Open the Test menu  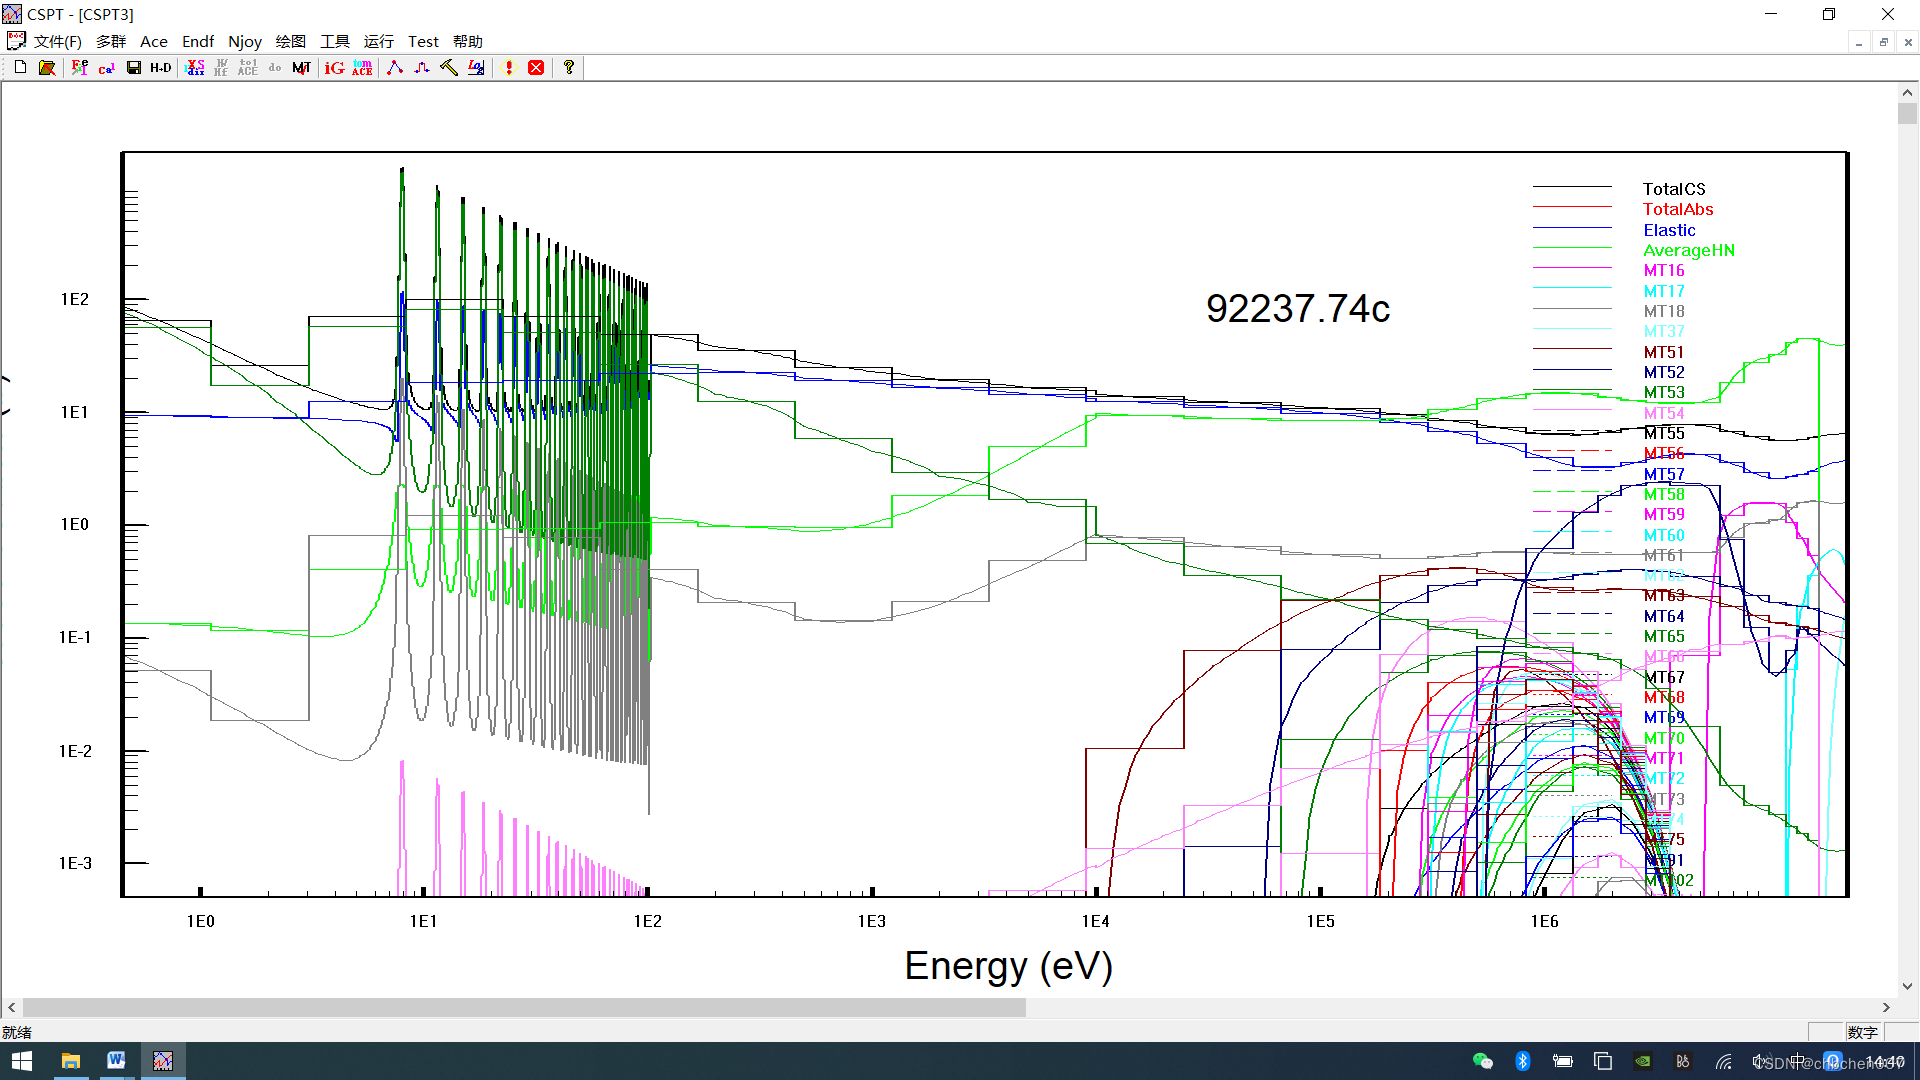pos(423,41)
